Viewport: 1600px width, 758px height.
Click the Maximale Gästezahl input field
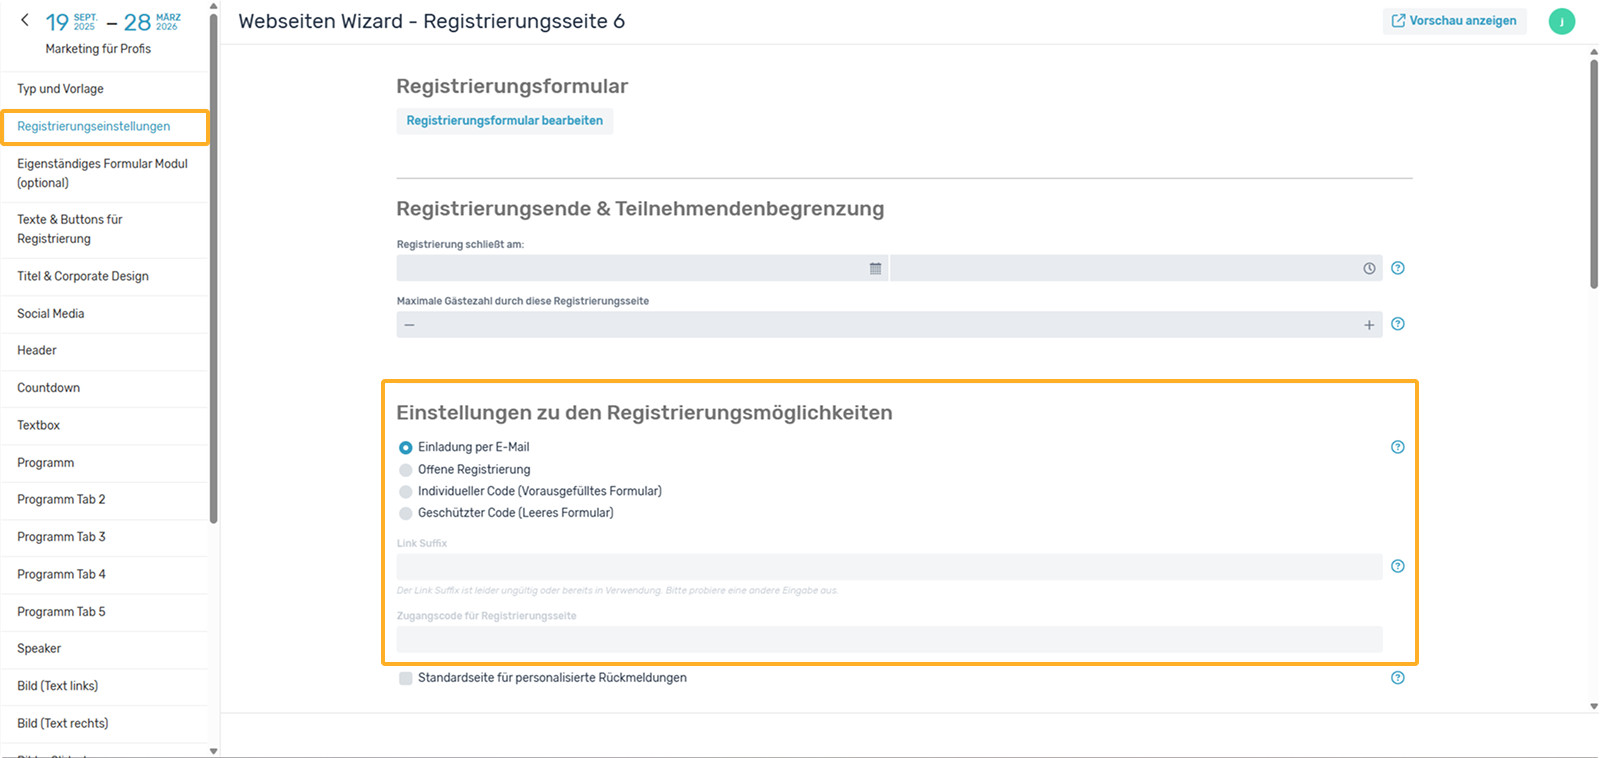889,325
